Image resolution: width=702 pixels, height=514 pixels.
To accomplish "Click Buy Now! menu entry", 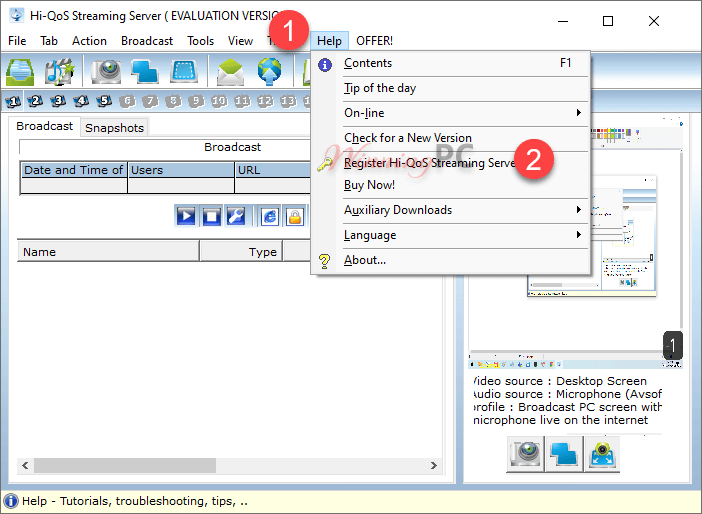I will [x=451, y=185].
